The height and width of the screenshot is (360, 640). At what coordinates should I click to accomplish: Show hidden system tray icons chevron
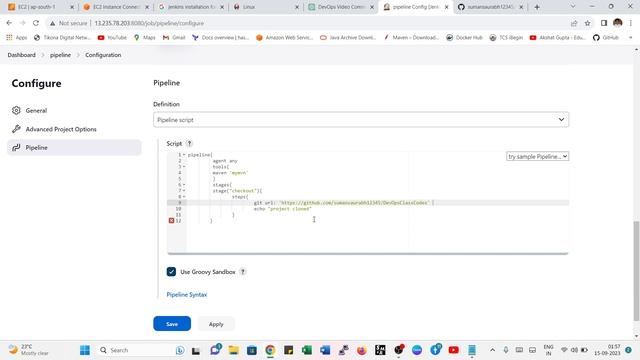point(493,350)
